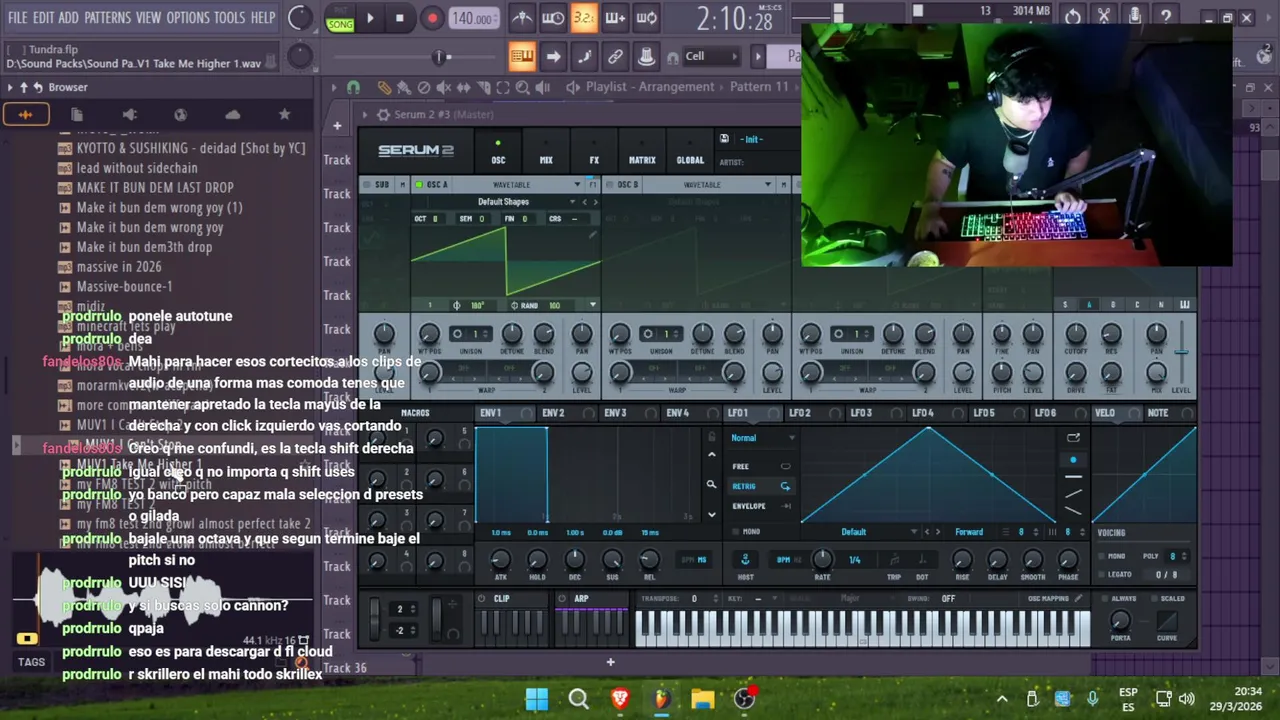This screenshot has width=1280, height=720.
Task: Select LFO ENVELOPE trigger mode
Action: coord(760,506)
